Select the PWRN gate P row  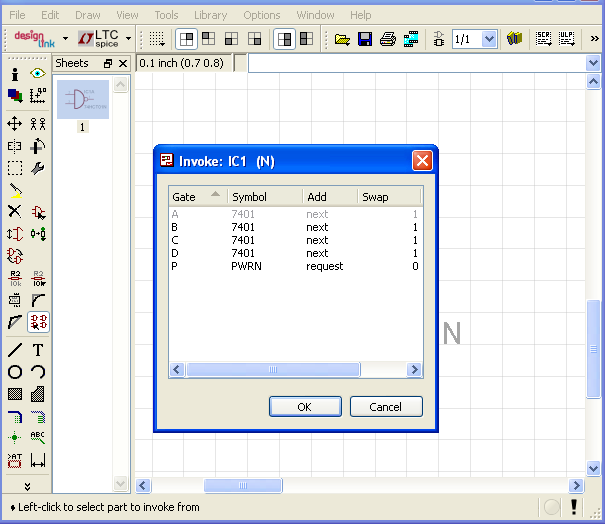(295, 266)
